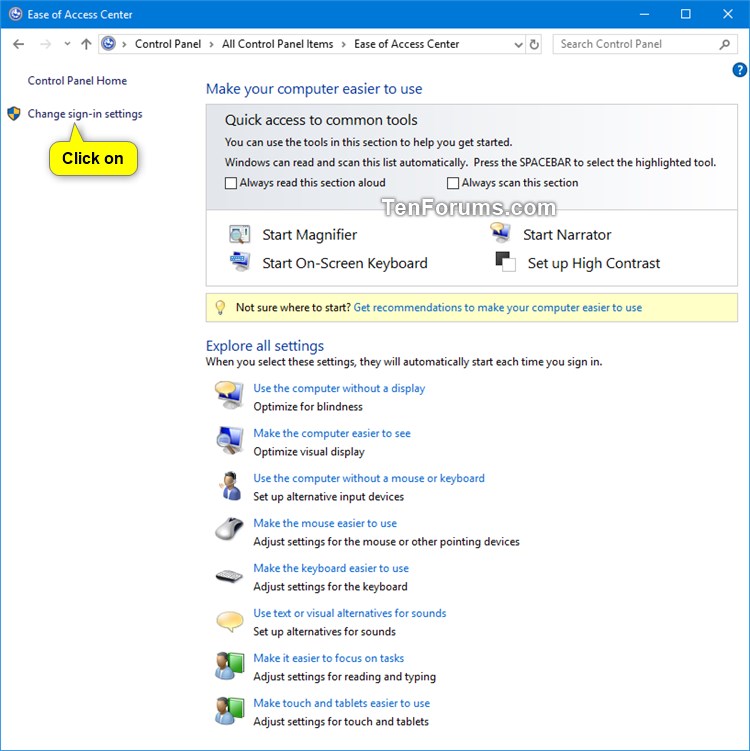Open 'Make it easier to focus on tasks'

coord(329,658)
